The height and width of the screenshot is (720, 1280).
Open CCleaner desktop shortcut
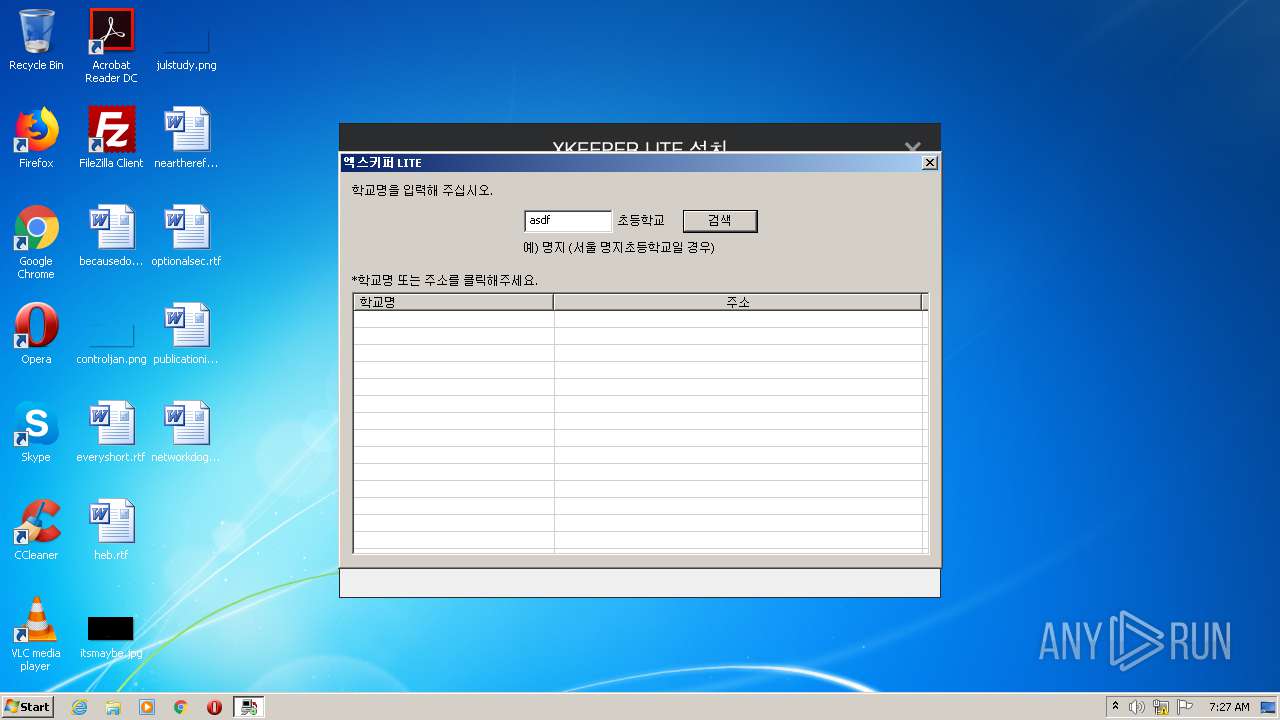click(36, 530)
